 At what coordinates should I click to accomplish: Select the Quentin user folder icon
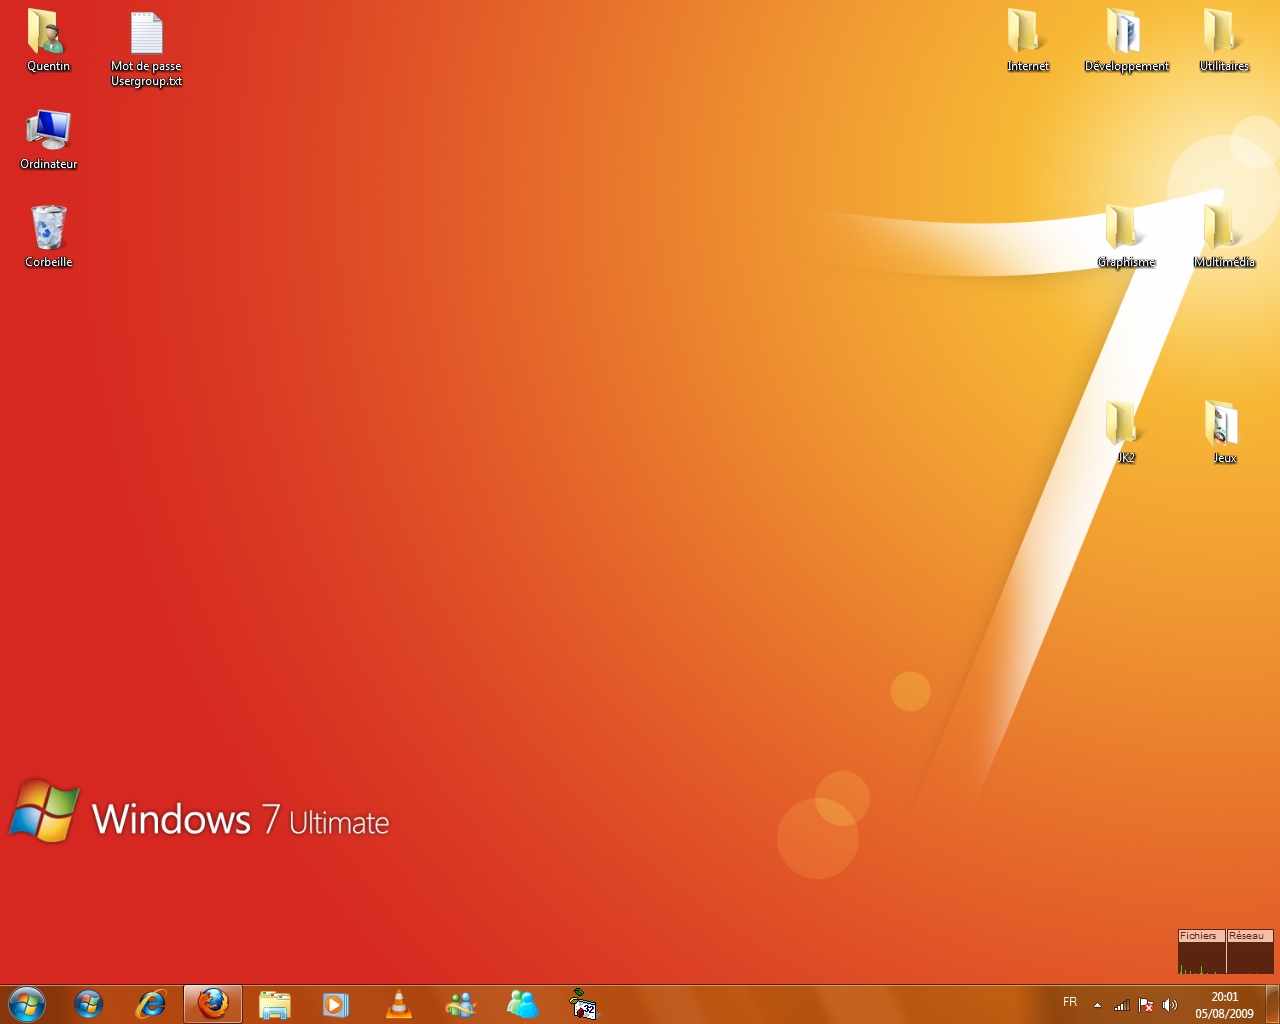pos(48,41)
